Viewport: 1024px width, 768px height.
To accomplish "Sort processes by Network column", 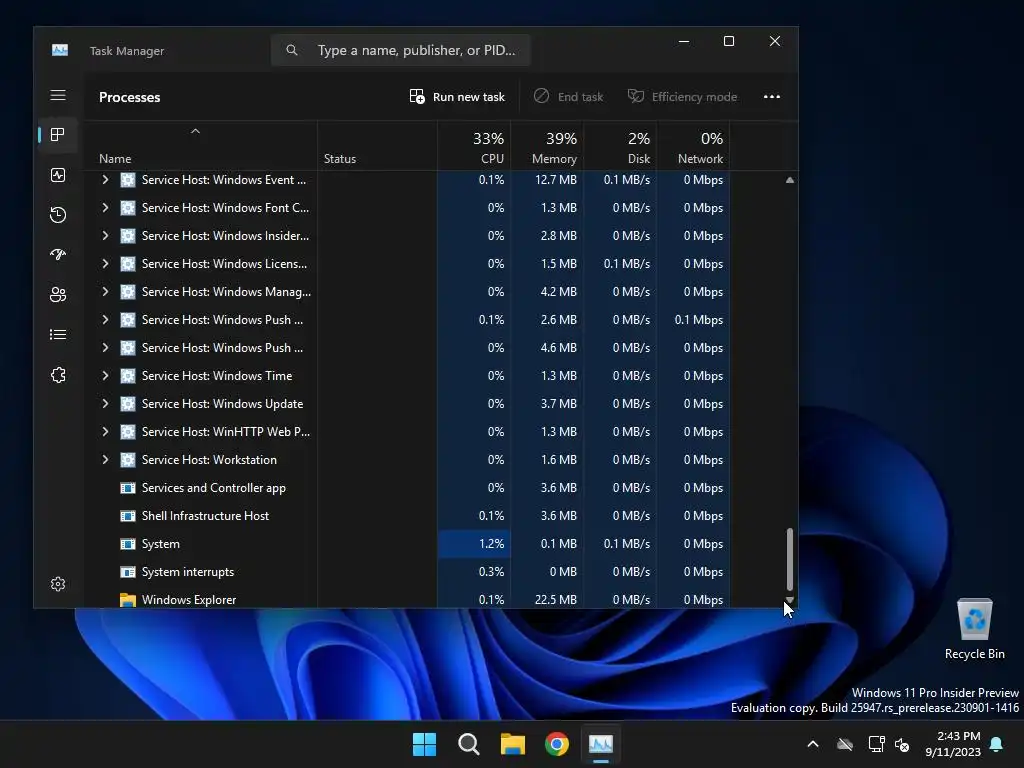I will [694, 148].
